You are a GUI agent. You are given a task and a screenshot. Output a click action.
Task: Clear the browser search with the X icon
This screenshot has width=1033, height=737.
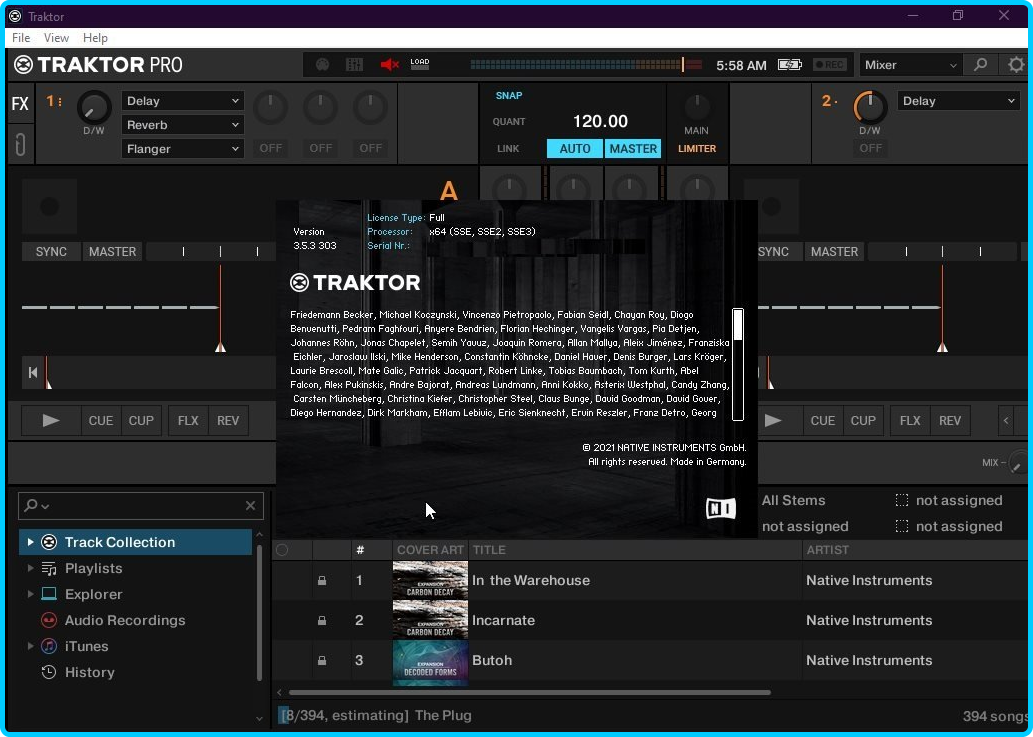pyautogui.click(x=250, y=506)
